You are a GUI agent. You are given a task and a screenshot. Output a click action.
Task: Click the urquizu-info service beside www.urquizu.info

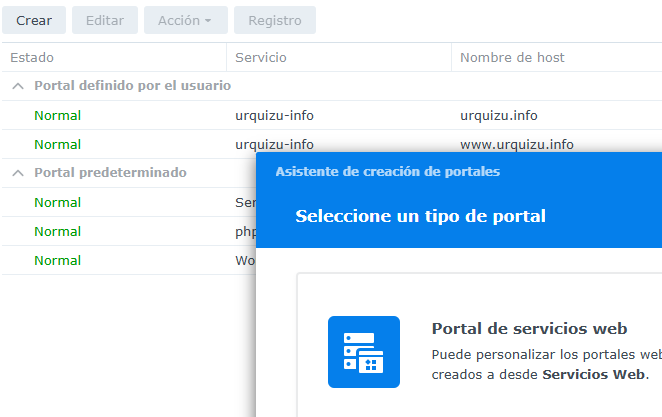[274, 144]
